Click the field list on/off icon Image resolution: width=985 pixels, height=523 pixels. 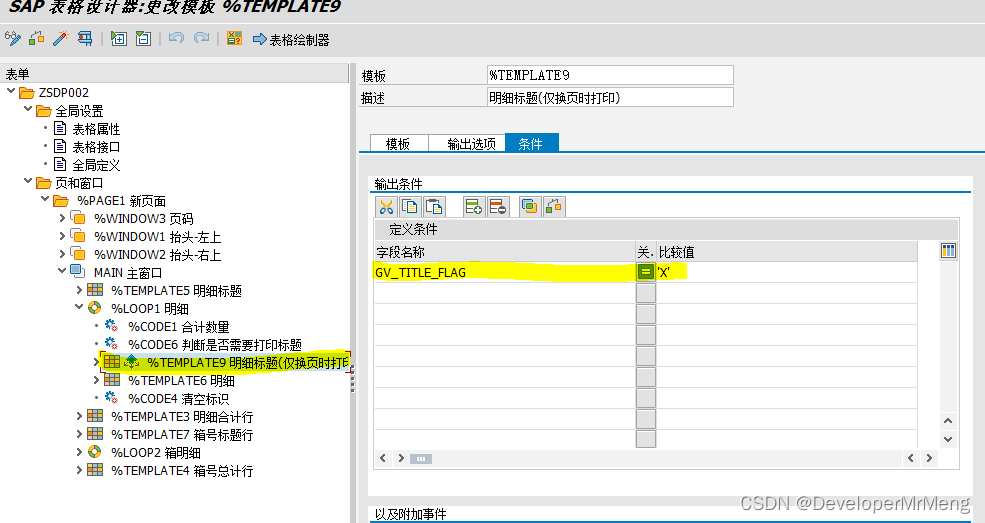(x=234, y=39)
